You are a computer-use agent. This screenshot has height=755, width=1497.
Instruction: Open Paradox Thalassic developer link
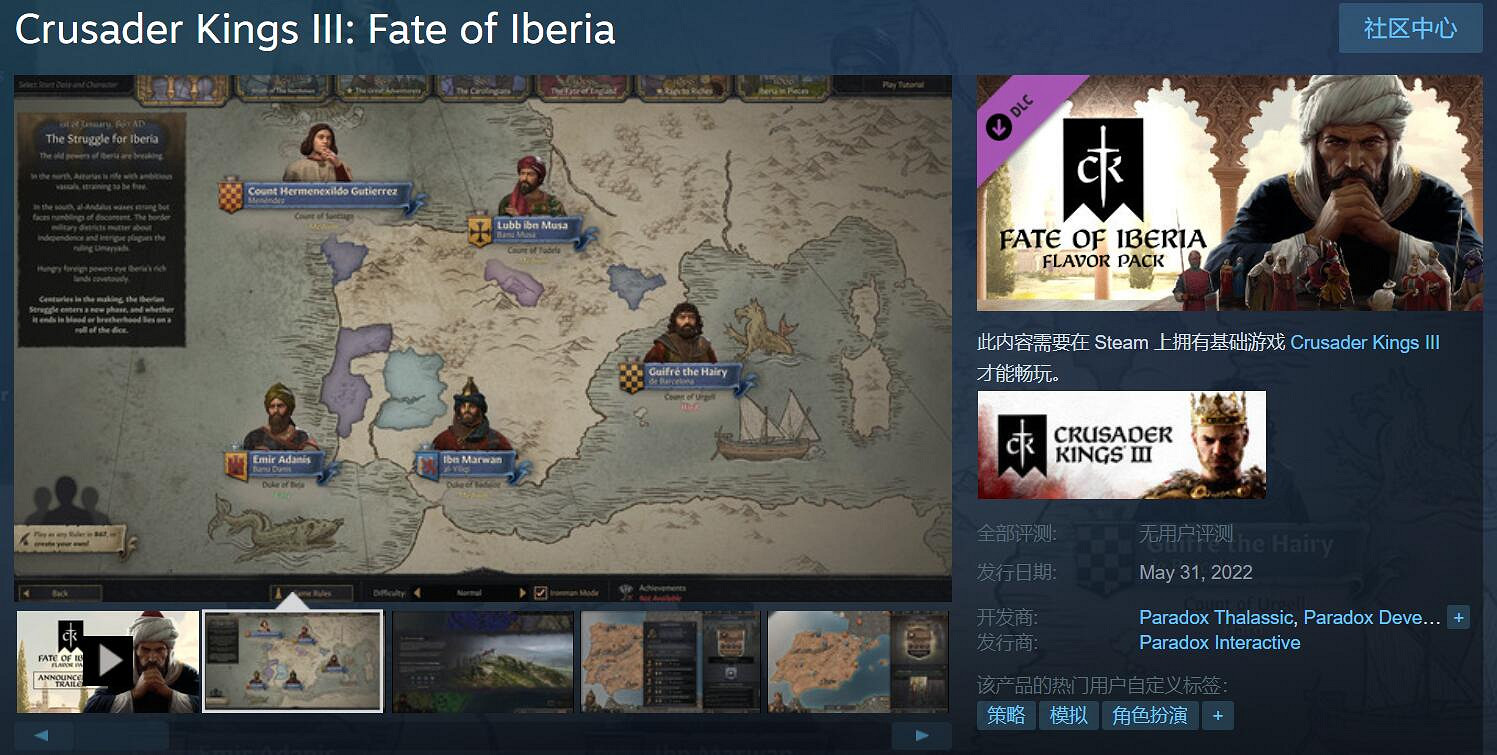(x=1216, y=618)
